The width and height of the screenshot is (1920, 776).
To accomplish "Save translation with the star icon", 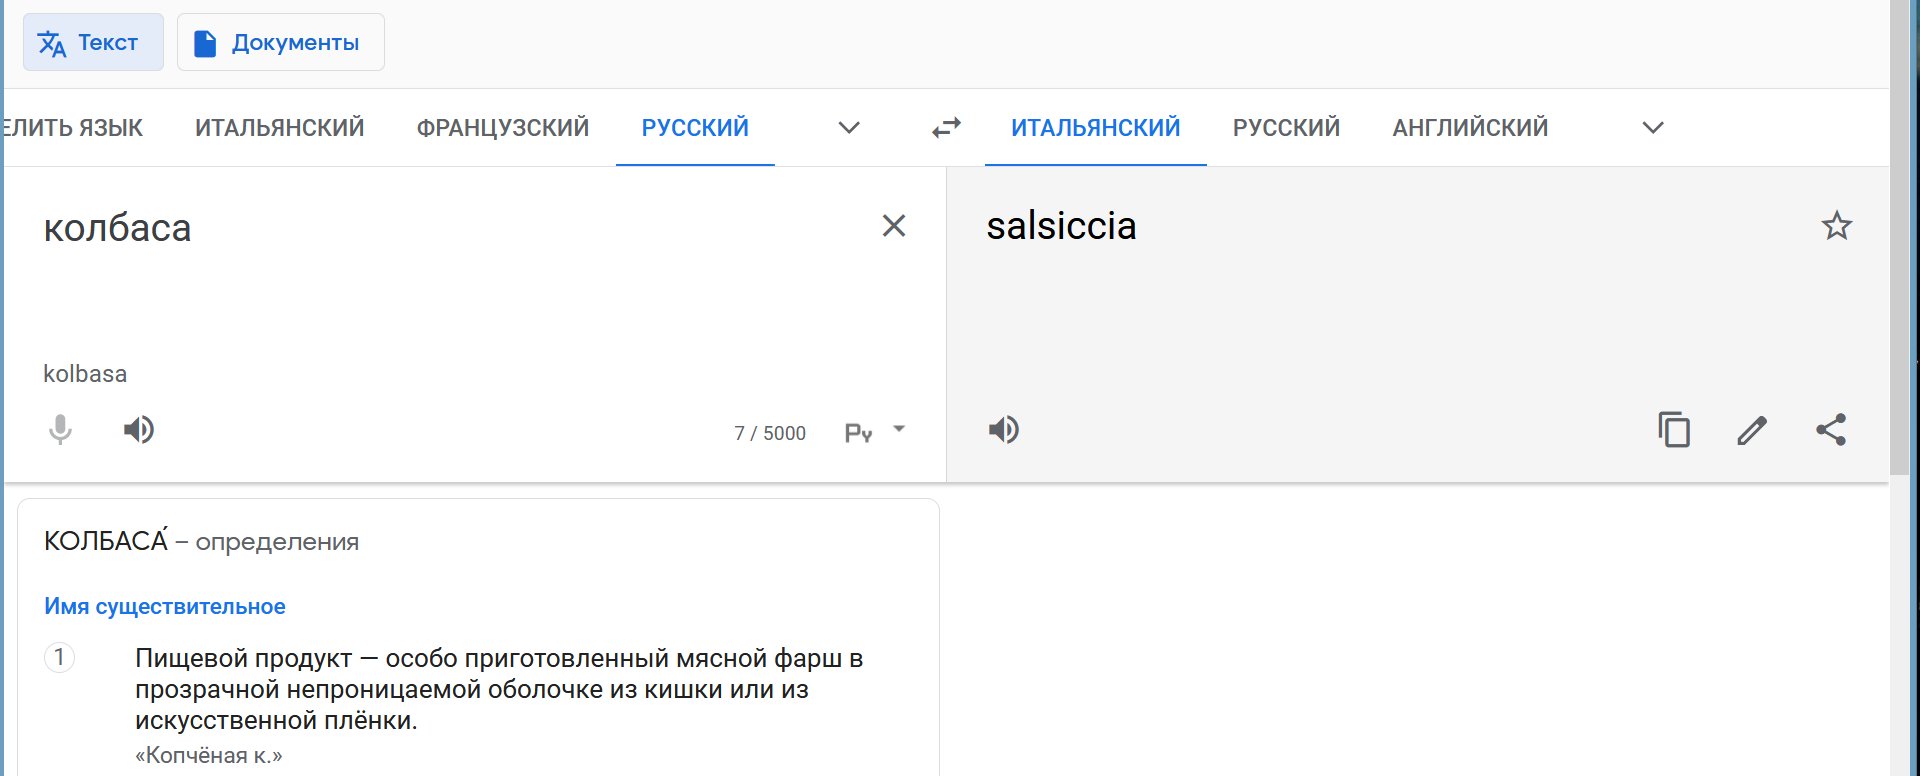I will click(1837, 226).
